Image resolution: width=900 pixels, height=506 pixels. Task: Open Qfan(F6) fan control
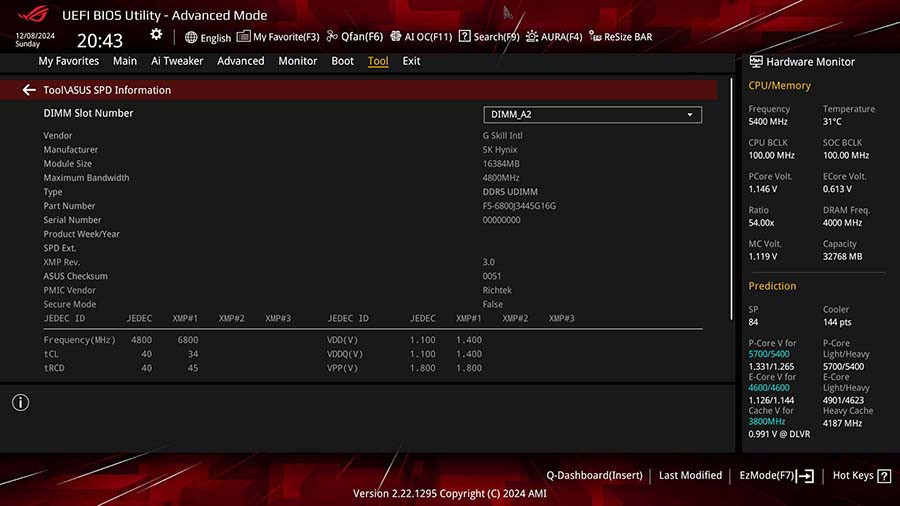point(355,37)
